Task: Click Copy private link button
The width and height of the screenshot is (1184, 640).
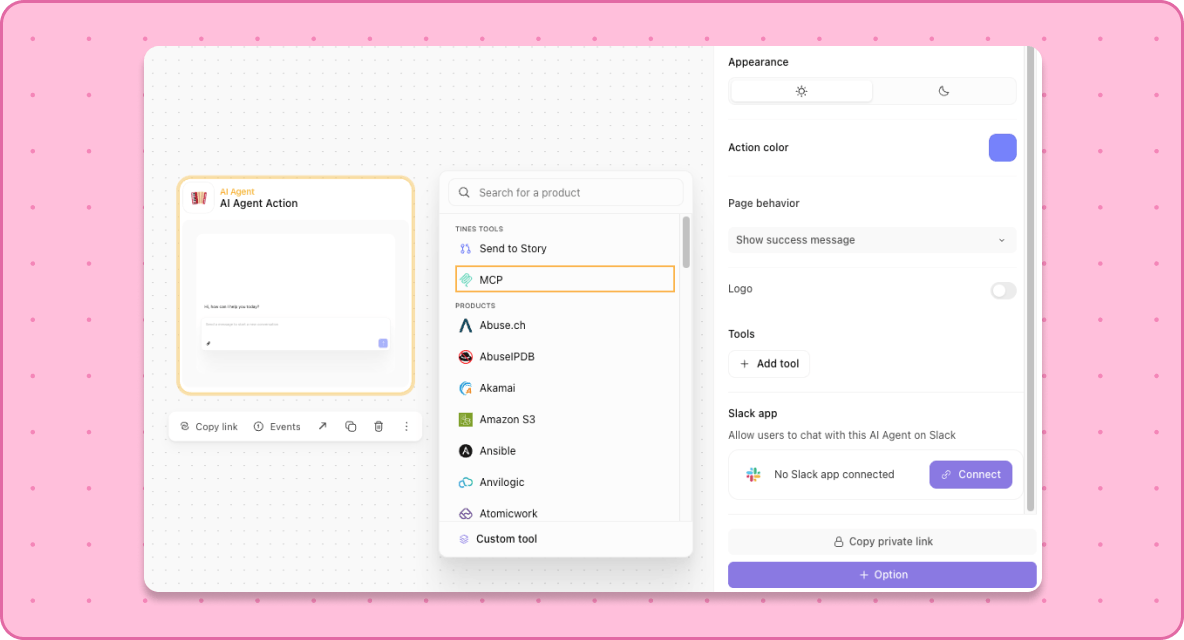Action: pyautogui.click(x=882, y=542)
